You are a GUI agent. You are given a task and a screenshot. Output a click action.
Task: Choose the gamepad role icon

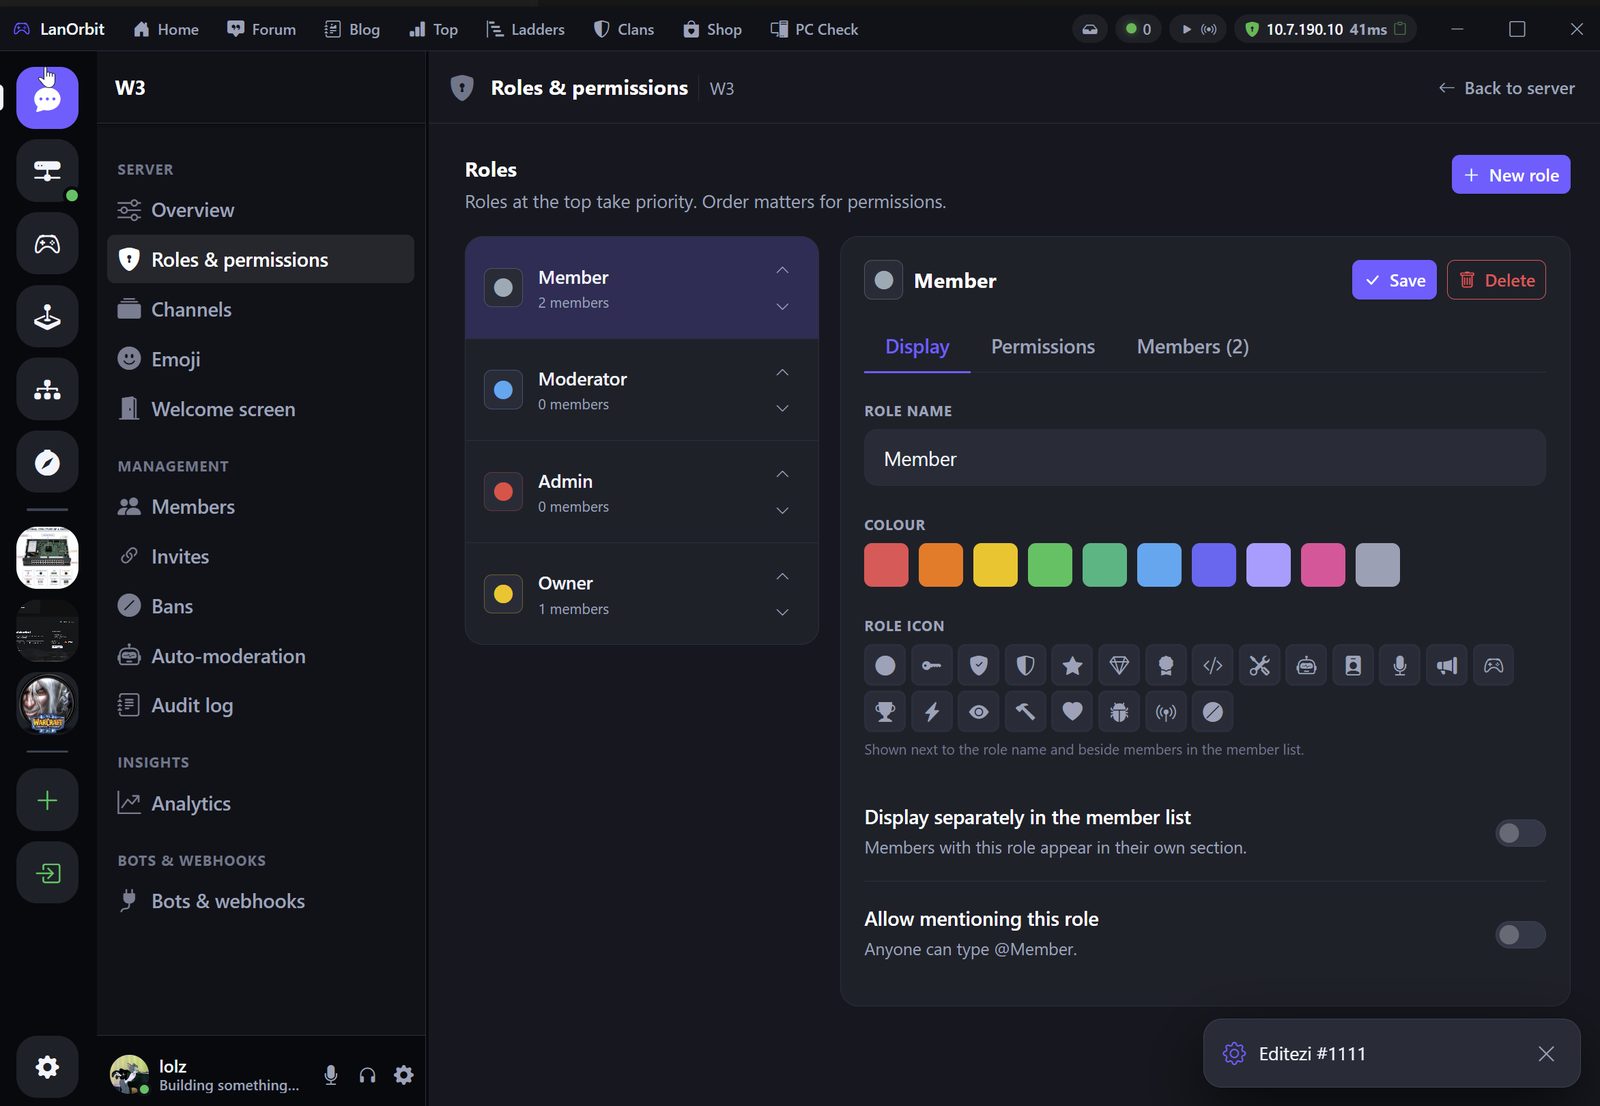point(1493,665)
